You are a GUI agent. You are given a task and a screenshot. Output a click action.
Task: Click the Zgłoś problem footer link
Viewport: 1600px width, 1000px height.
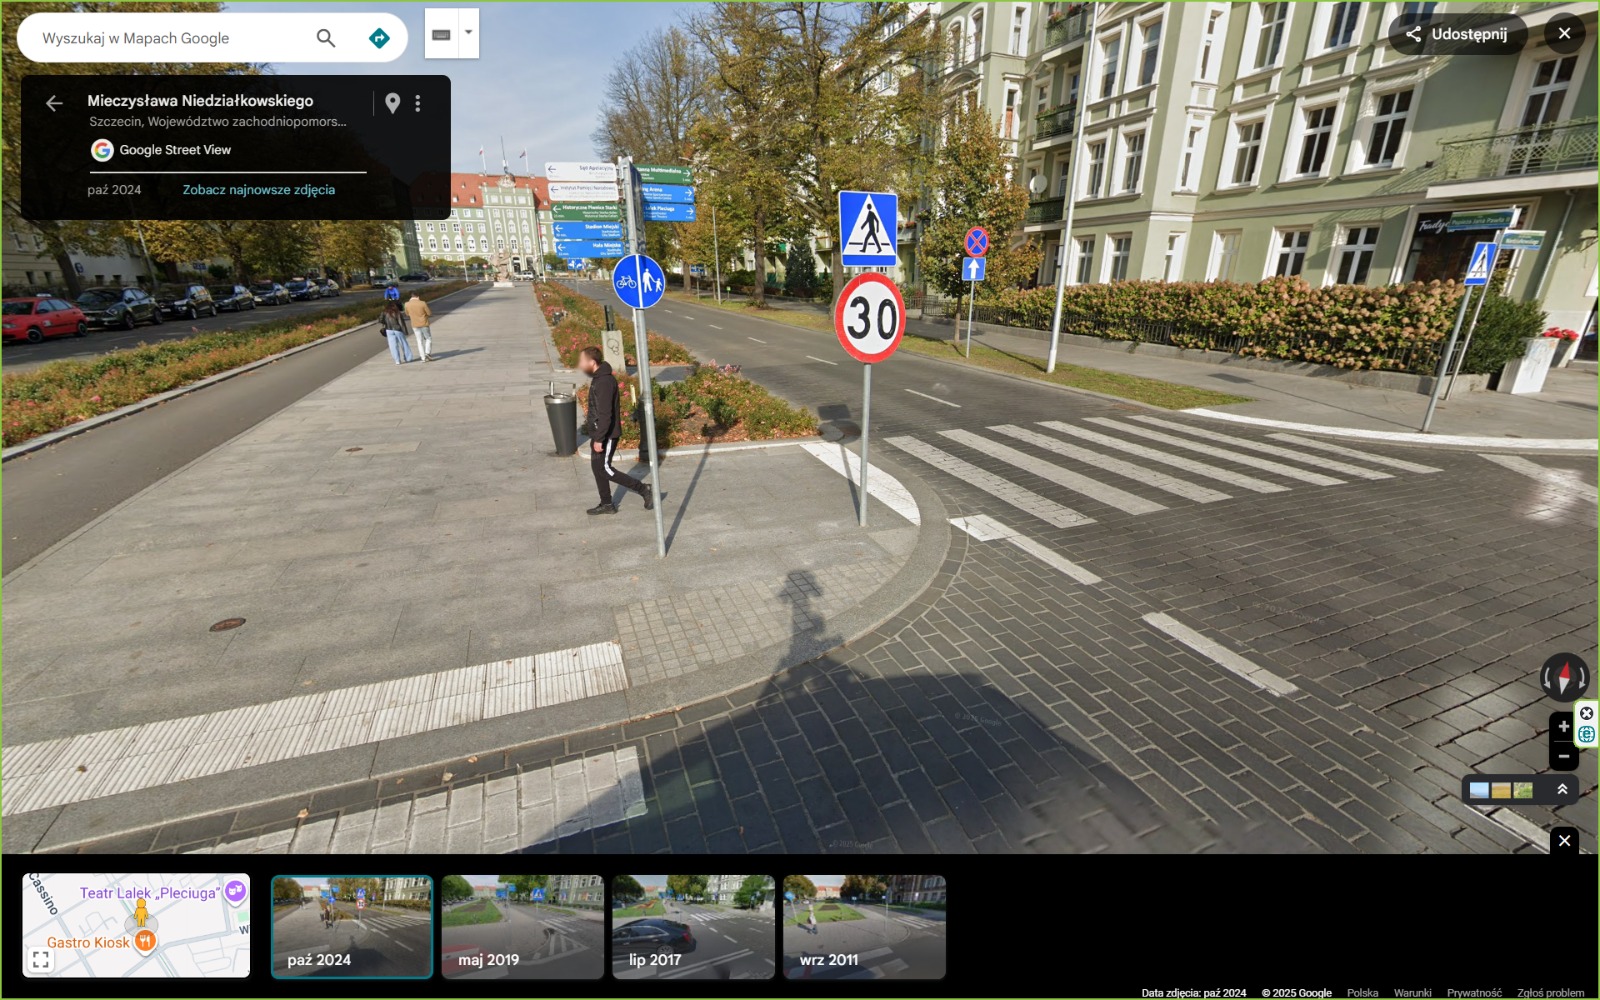[x=1550, y=993]
